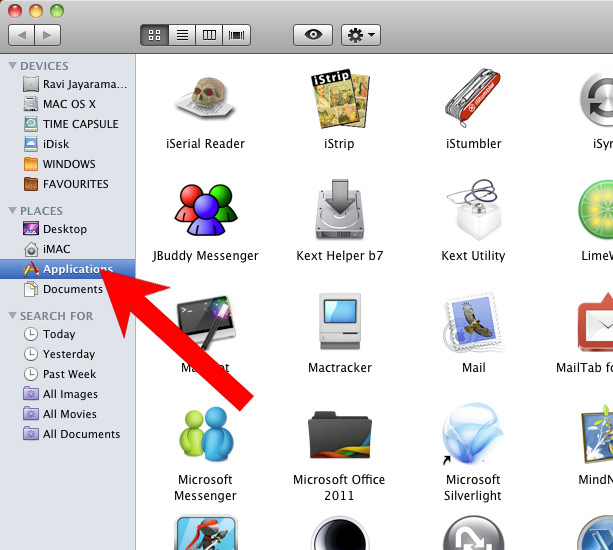Open Microsoft Messenger app icon
Screen dimensions: 613x550
click(206, 434)
